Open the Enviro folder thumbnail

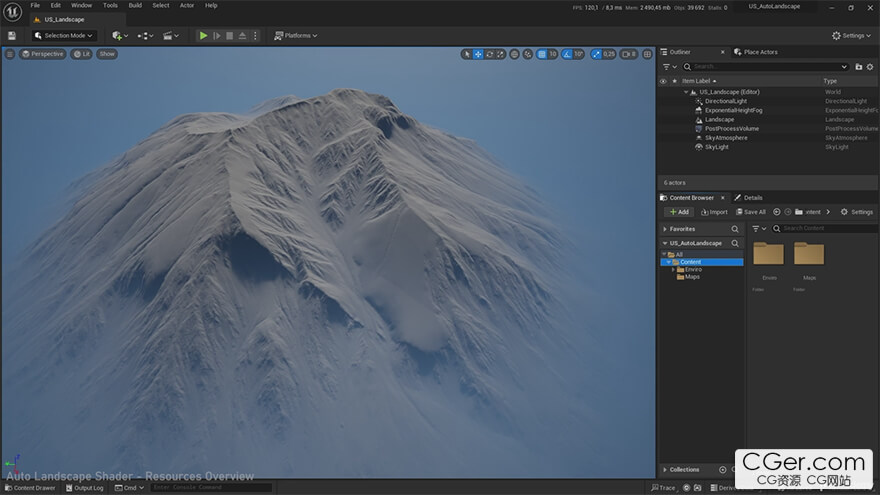(769, 254)
